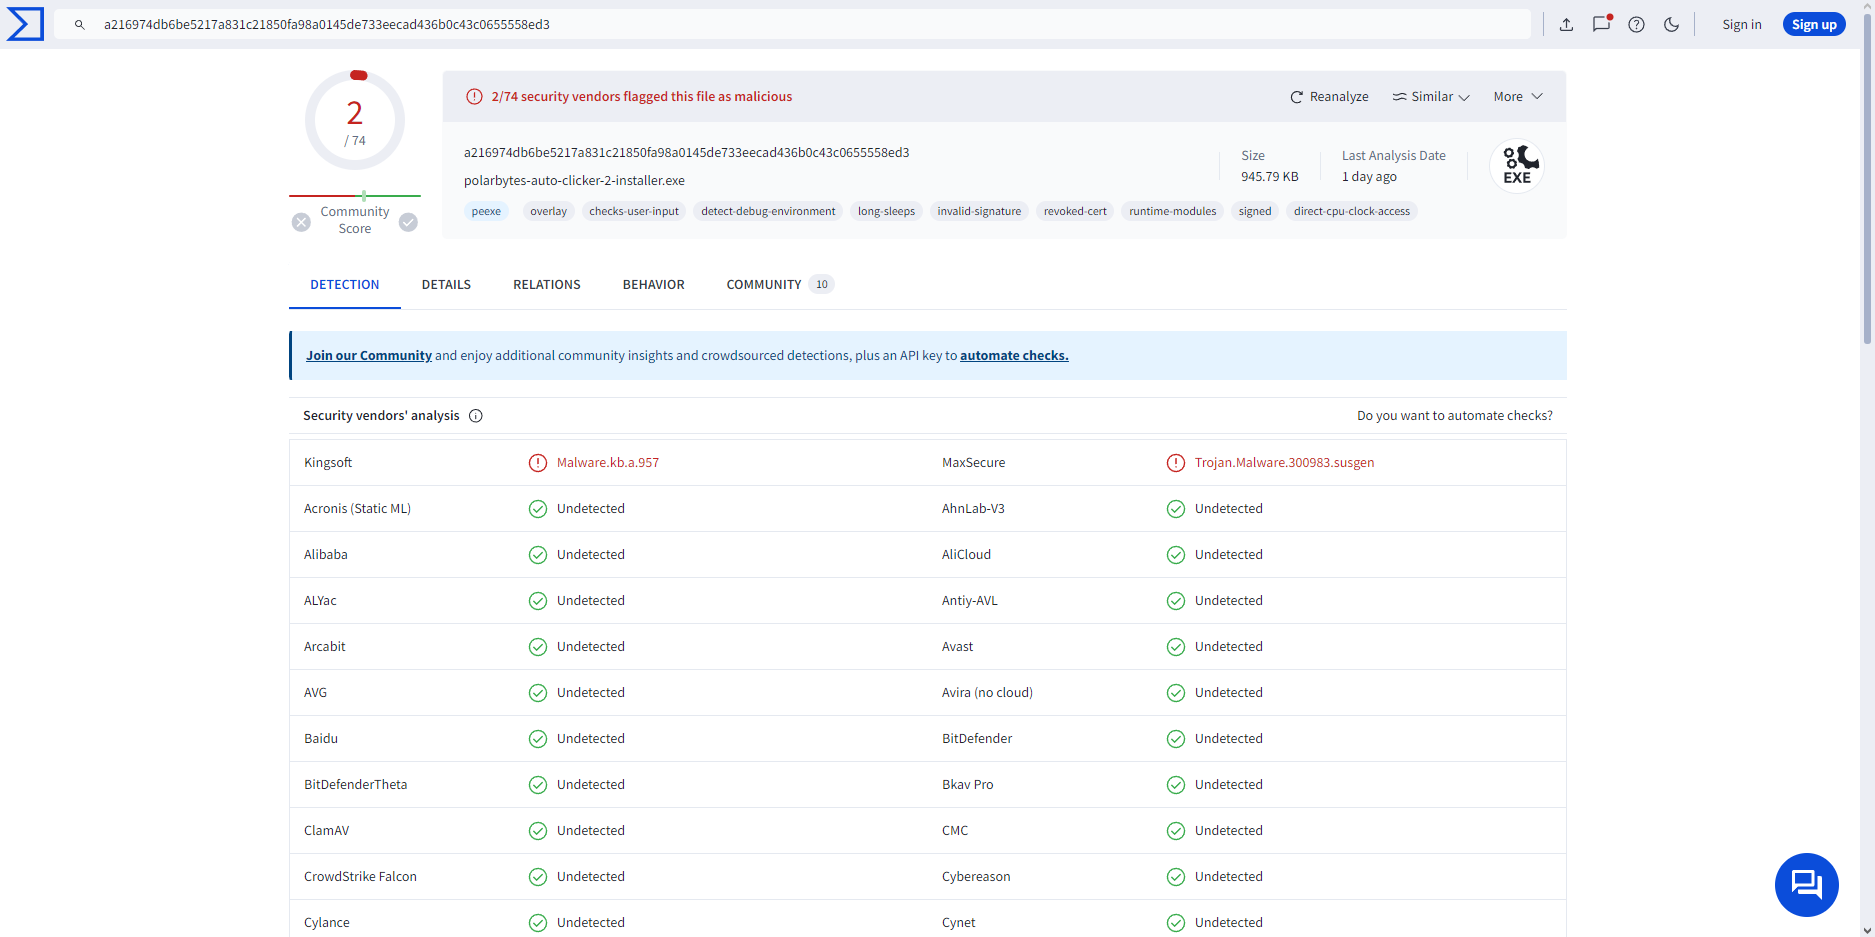1875x937 pixels.
Task: Open the BEHAVIOR tab
Action: point(654,285)
